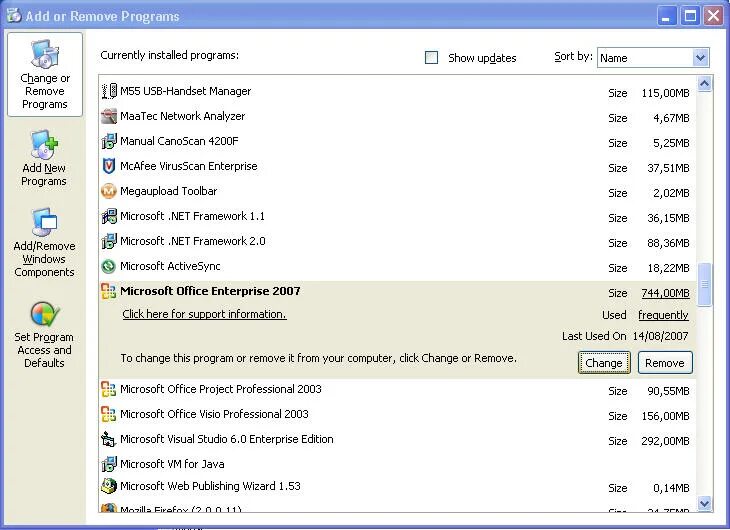The height and width of the screenshot is (530, 730).
Task: Click the Office Project Professional 2003 icon
Action: [x=109, y=389]
